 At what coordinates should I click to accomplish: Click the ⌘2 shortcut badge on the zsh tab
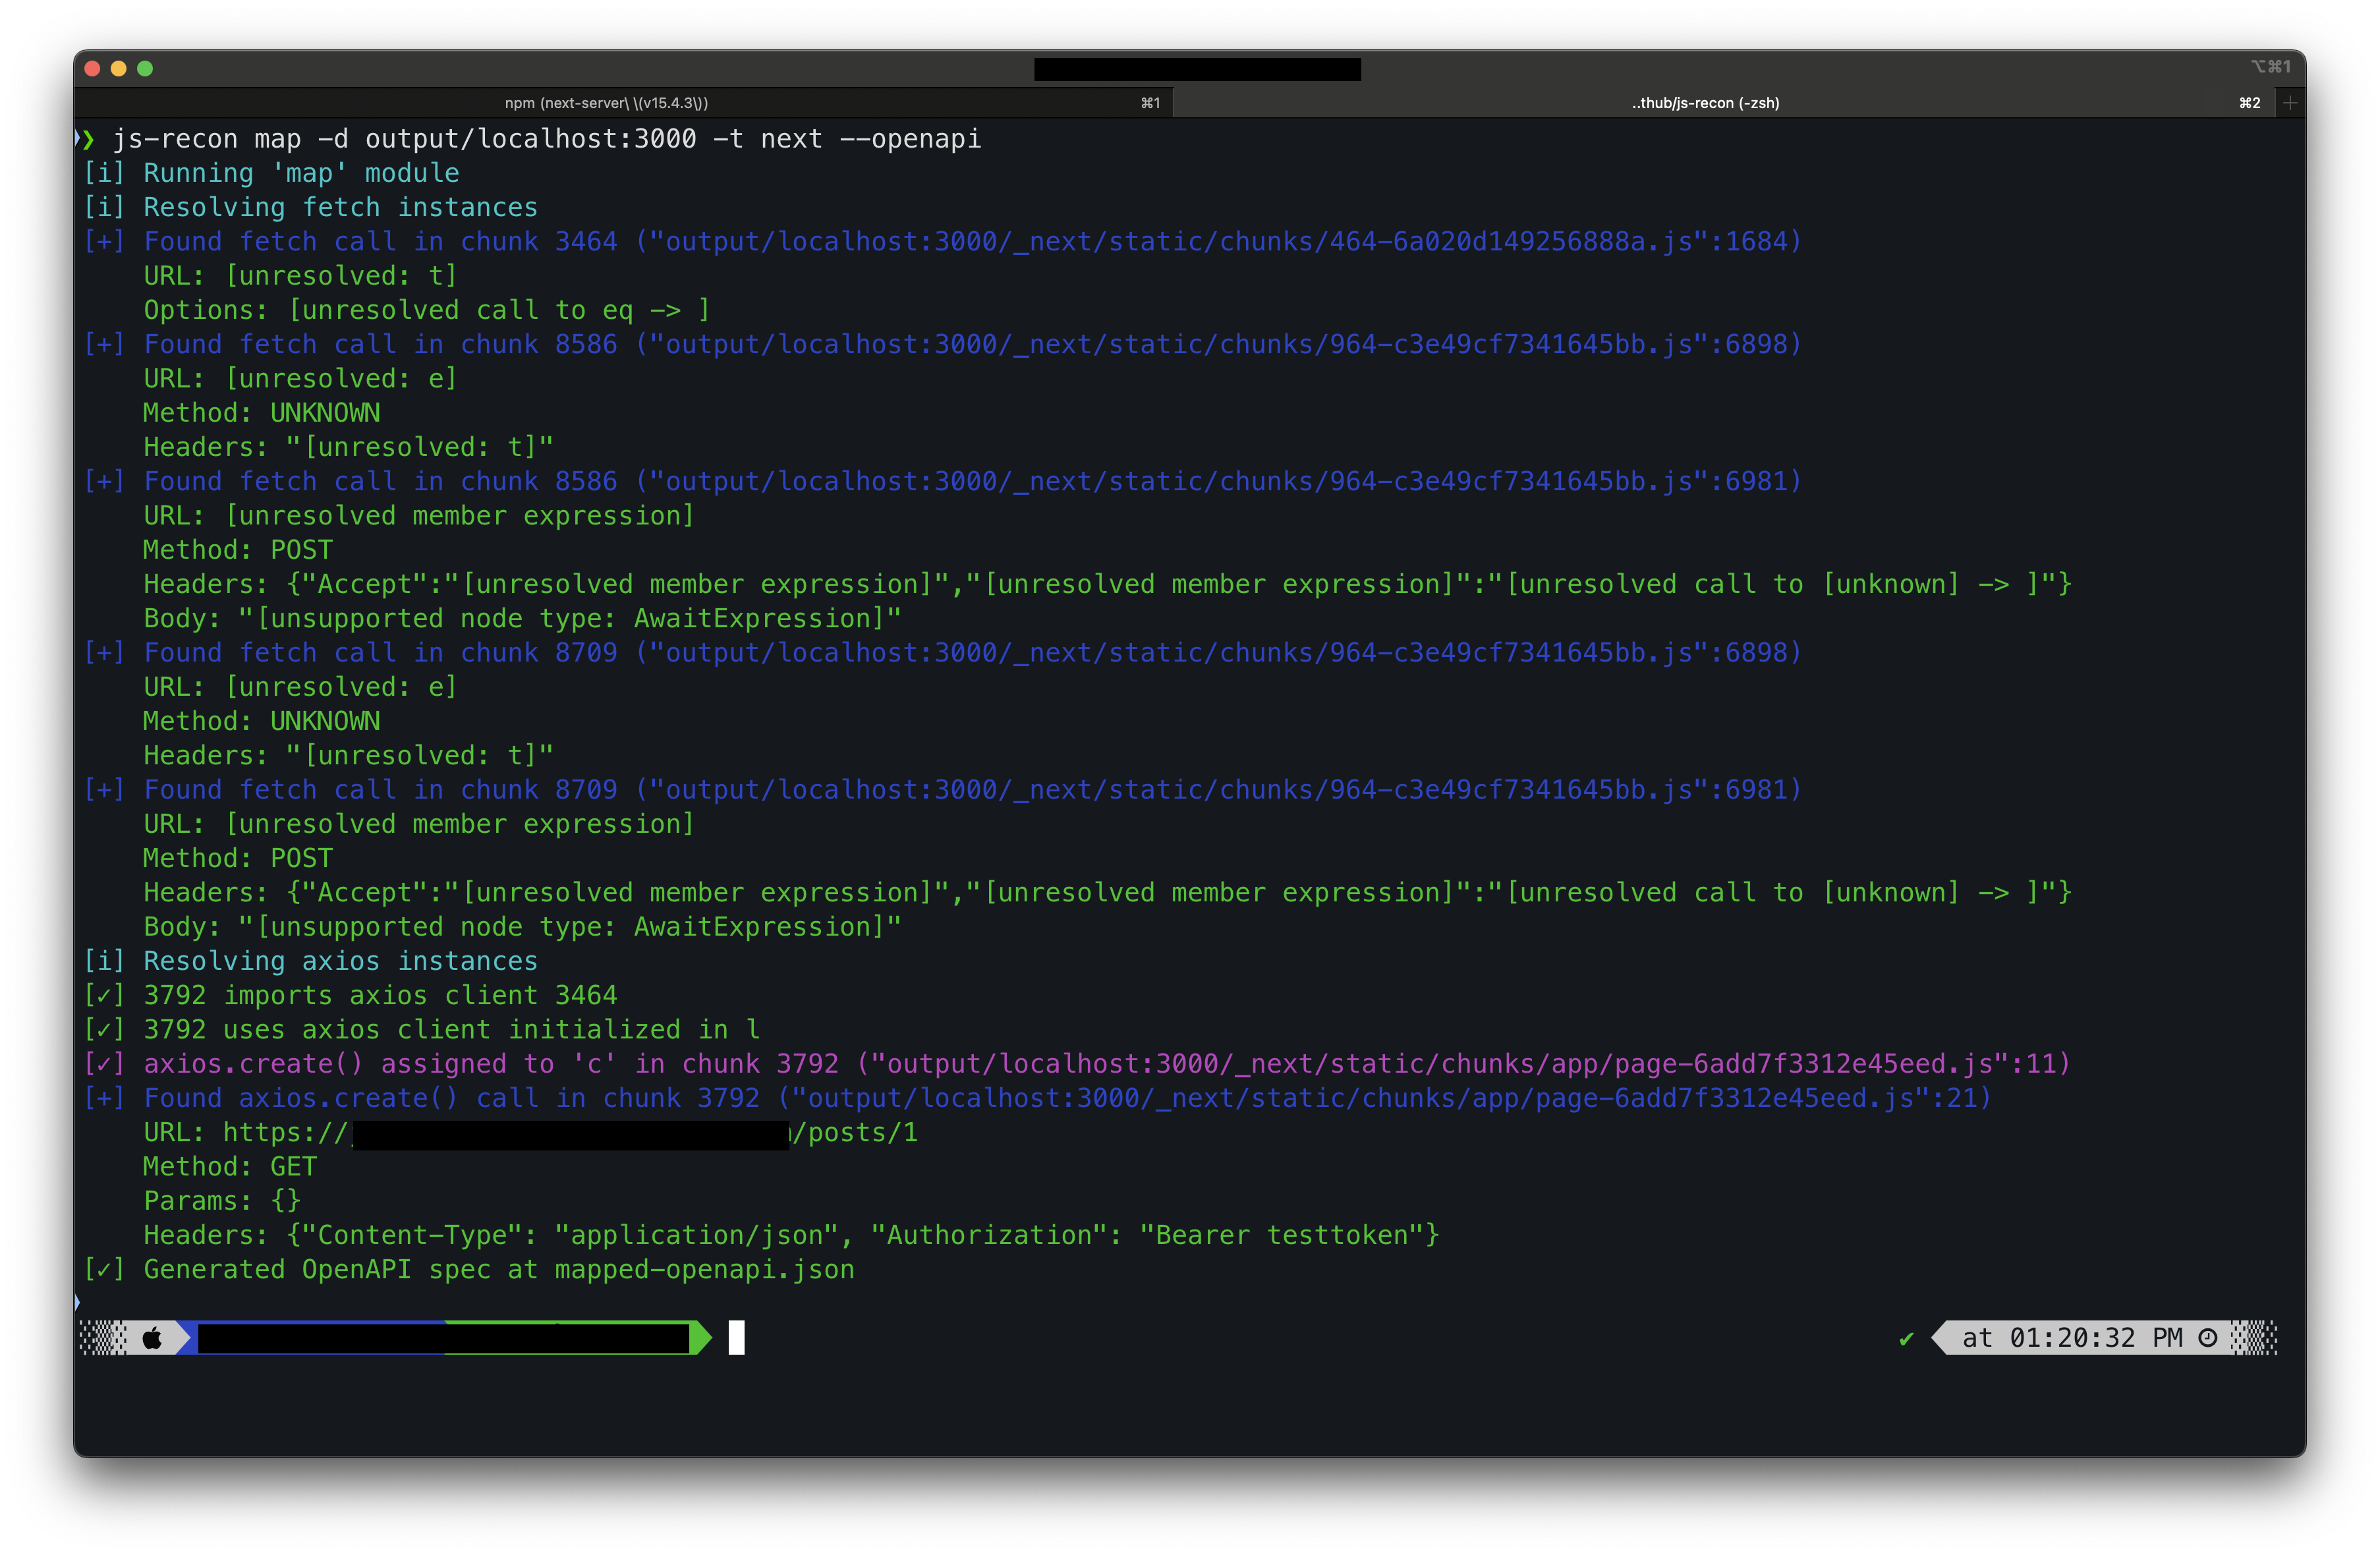(2250, 102)
